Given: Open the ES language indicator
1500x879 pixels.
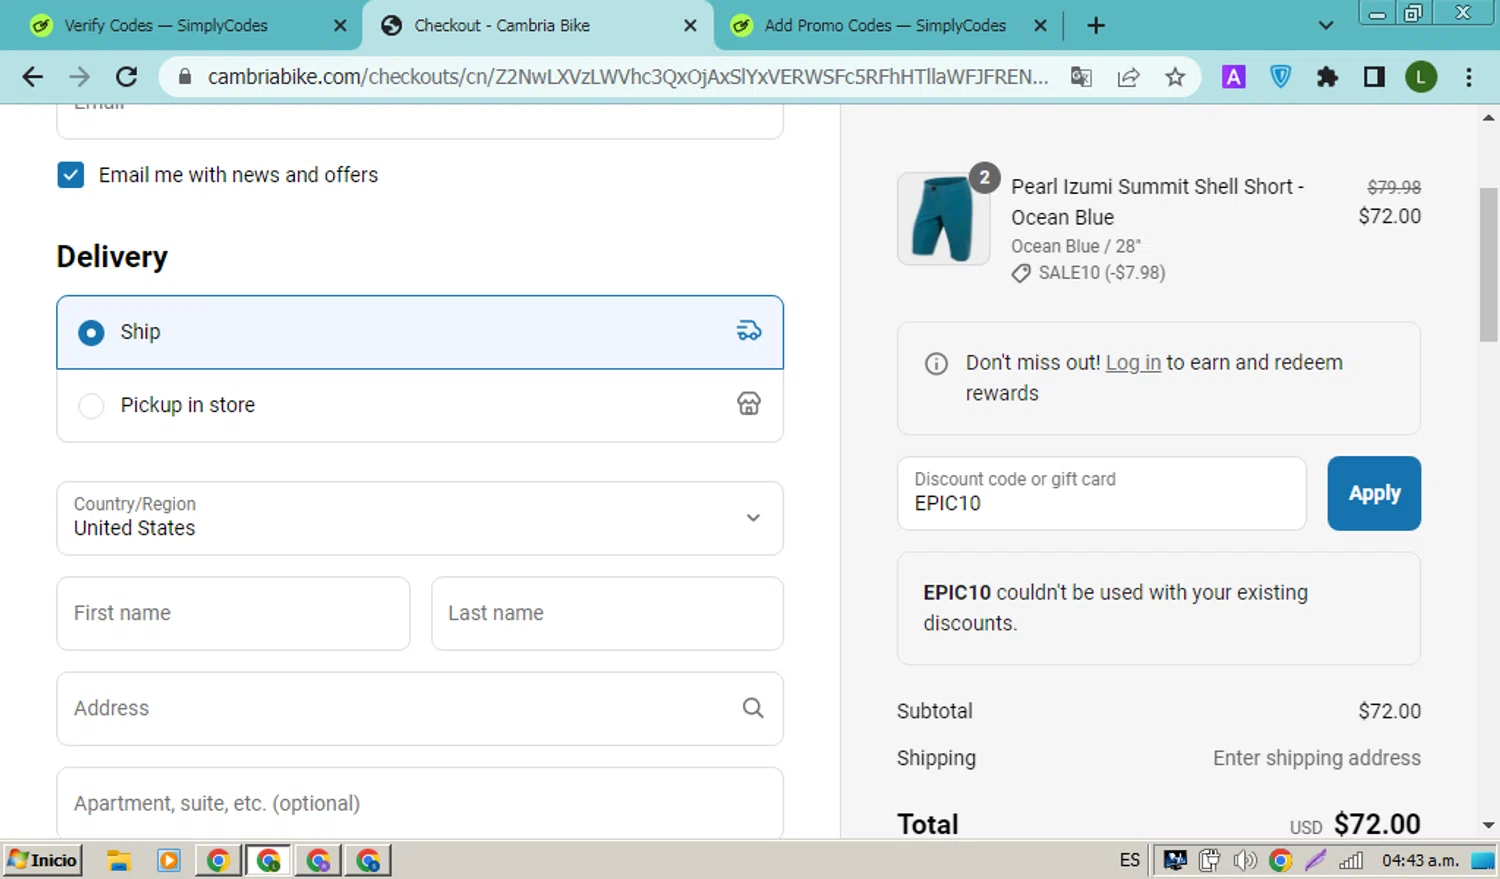Looking at the screenshot, I should pyautogui.click(x=1130, y=860).
